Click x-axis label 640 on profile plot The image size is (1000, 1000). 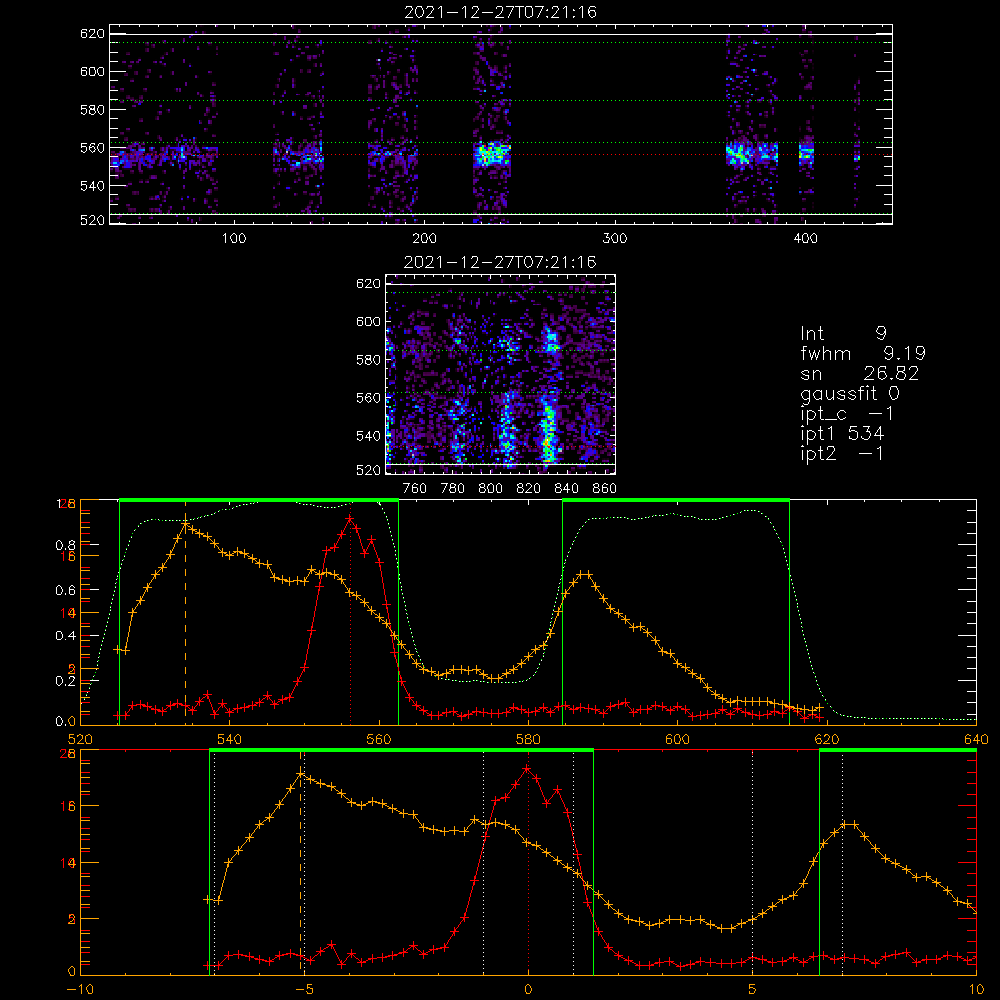[x=976, y=739]
